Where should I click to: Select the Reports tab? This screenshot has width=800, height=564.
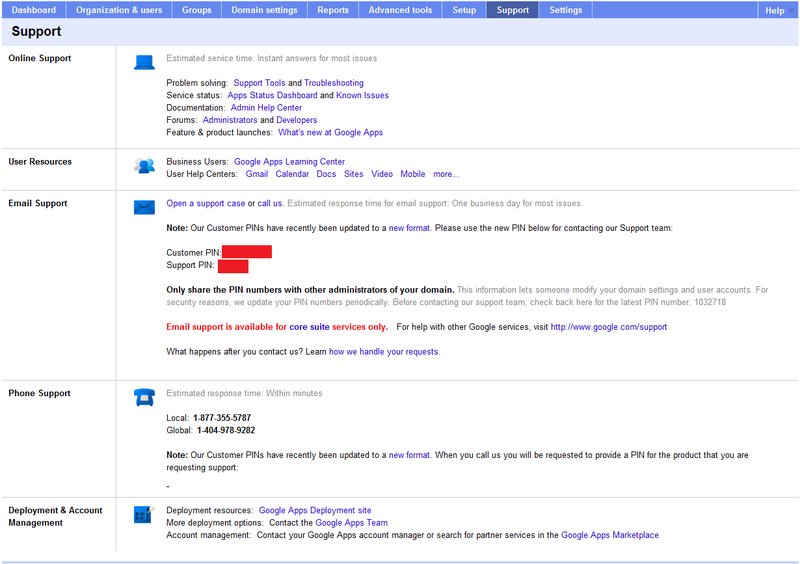point(333,10)
